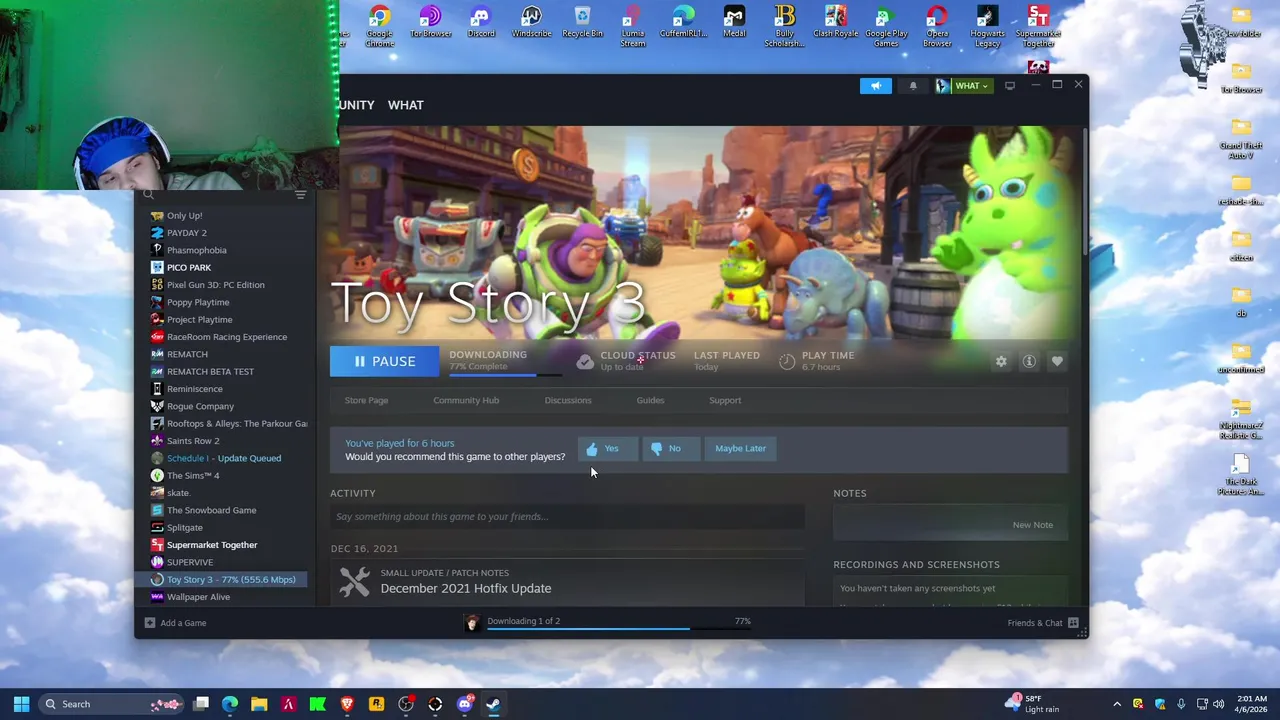Open Windscribe desktop shortcut

tap(531, 22)
